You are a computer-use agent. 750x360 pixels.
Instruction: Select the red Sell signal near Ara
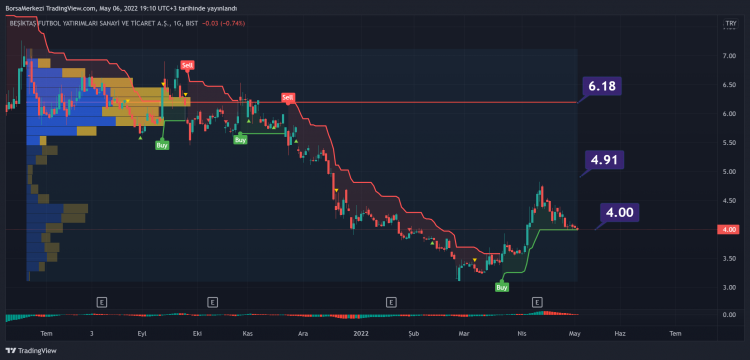click(x=287, y=97)
